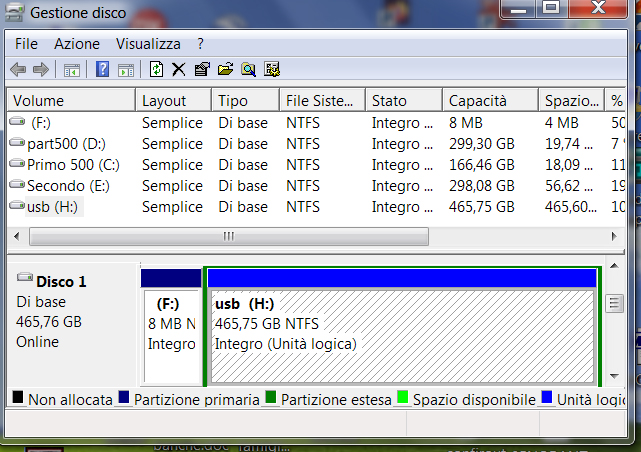This screenshot has height=452, width=641.
Task: Open the Help question mark icon
Action: [x=102, y=69]
